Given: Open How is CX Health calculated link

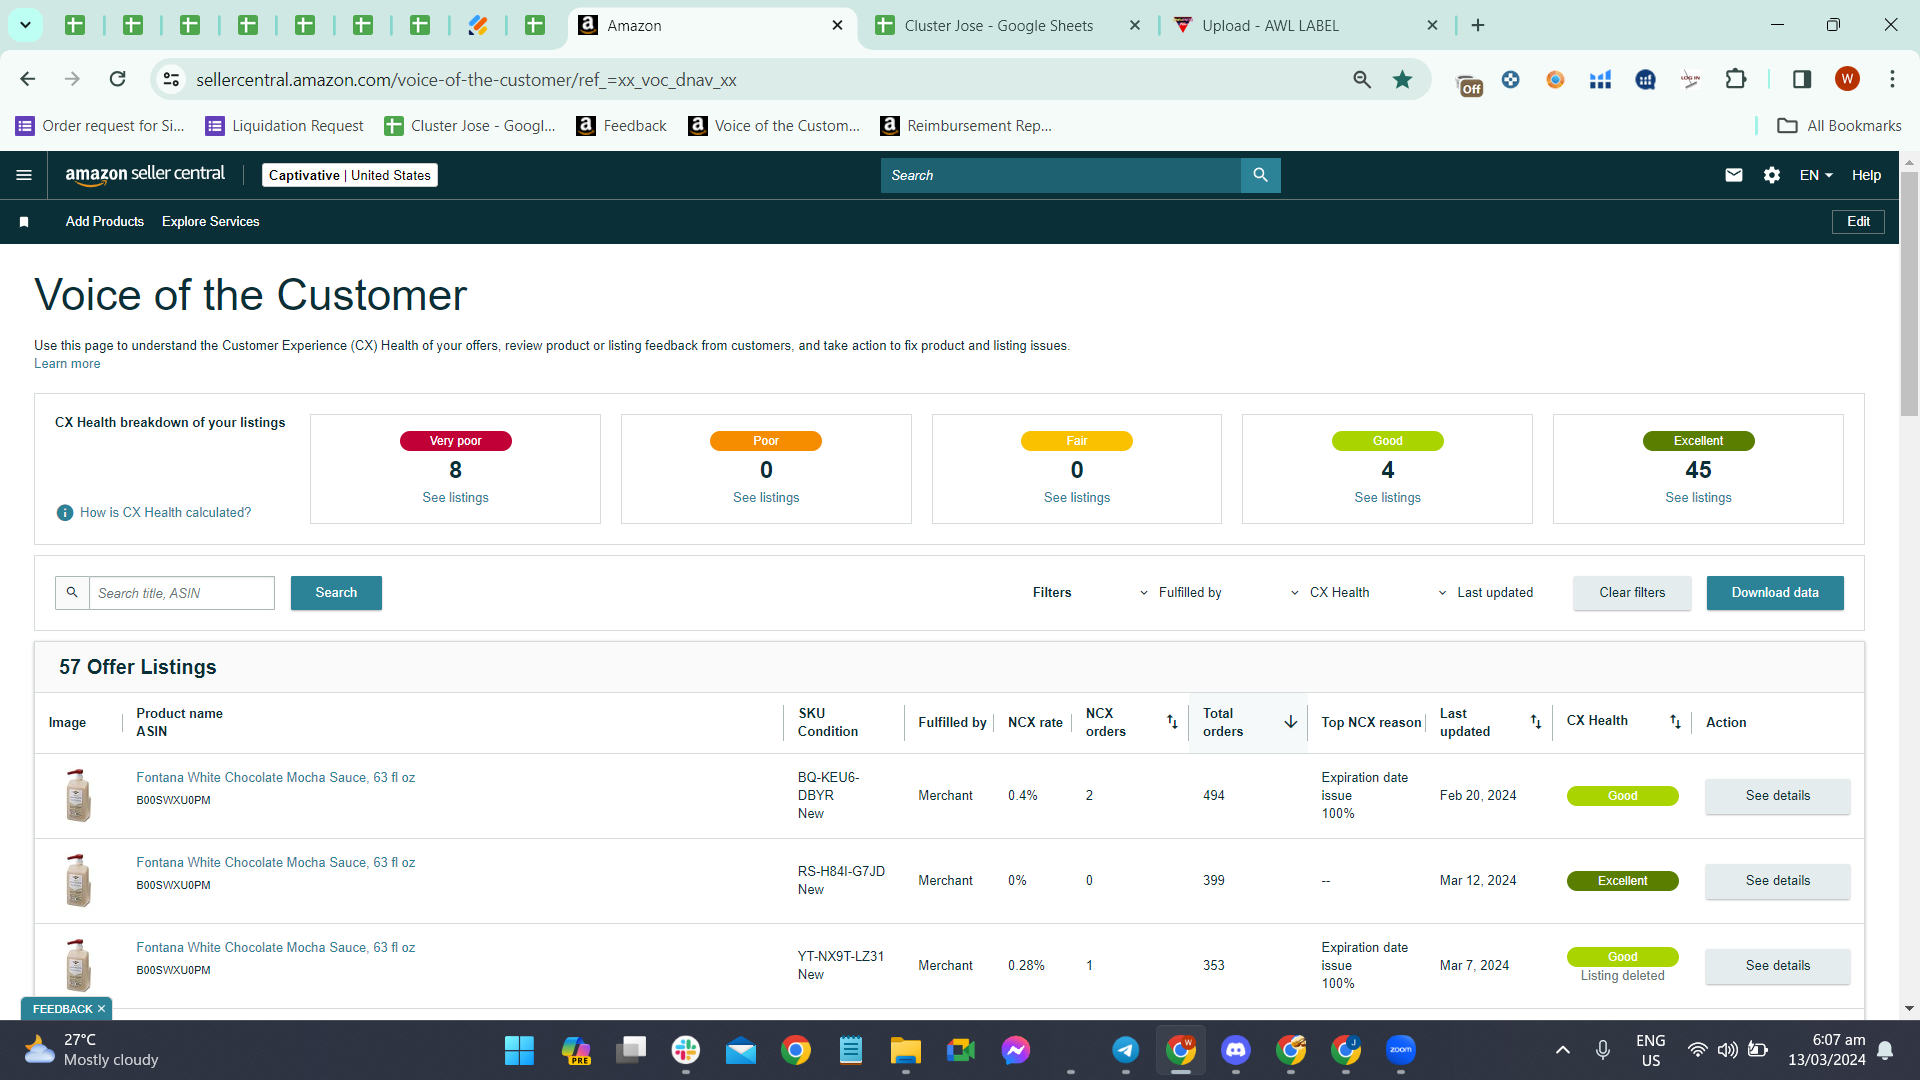Looking at the screenshot, I should tap(165, 513).
